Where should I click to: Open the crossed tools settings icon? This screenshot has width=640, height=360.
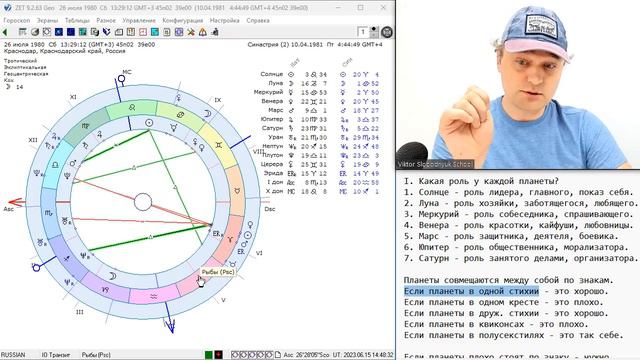(x=191, y=32)
